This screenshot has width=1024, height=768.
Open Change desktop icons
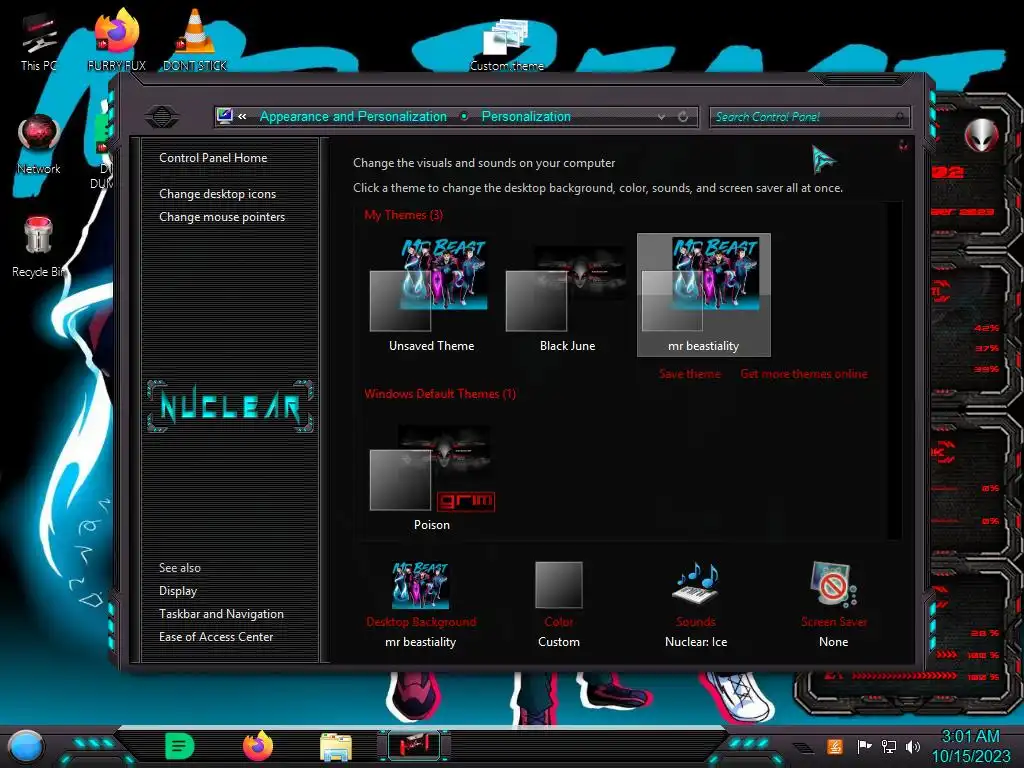pos(217,194)
